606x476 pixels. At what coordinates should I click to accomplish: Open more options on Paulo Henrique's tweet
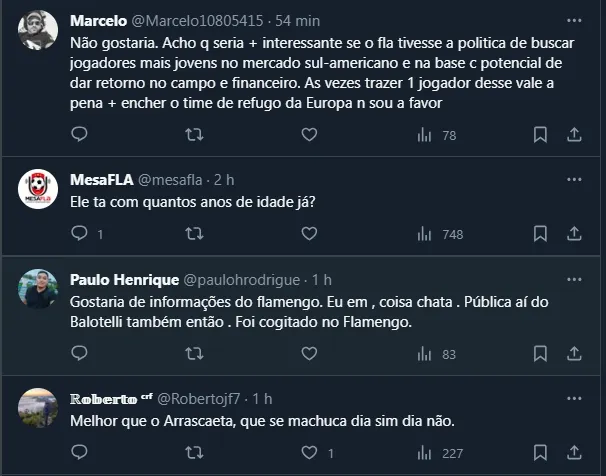pyautogui.click(x=574, y=278)
